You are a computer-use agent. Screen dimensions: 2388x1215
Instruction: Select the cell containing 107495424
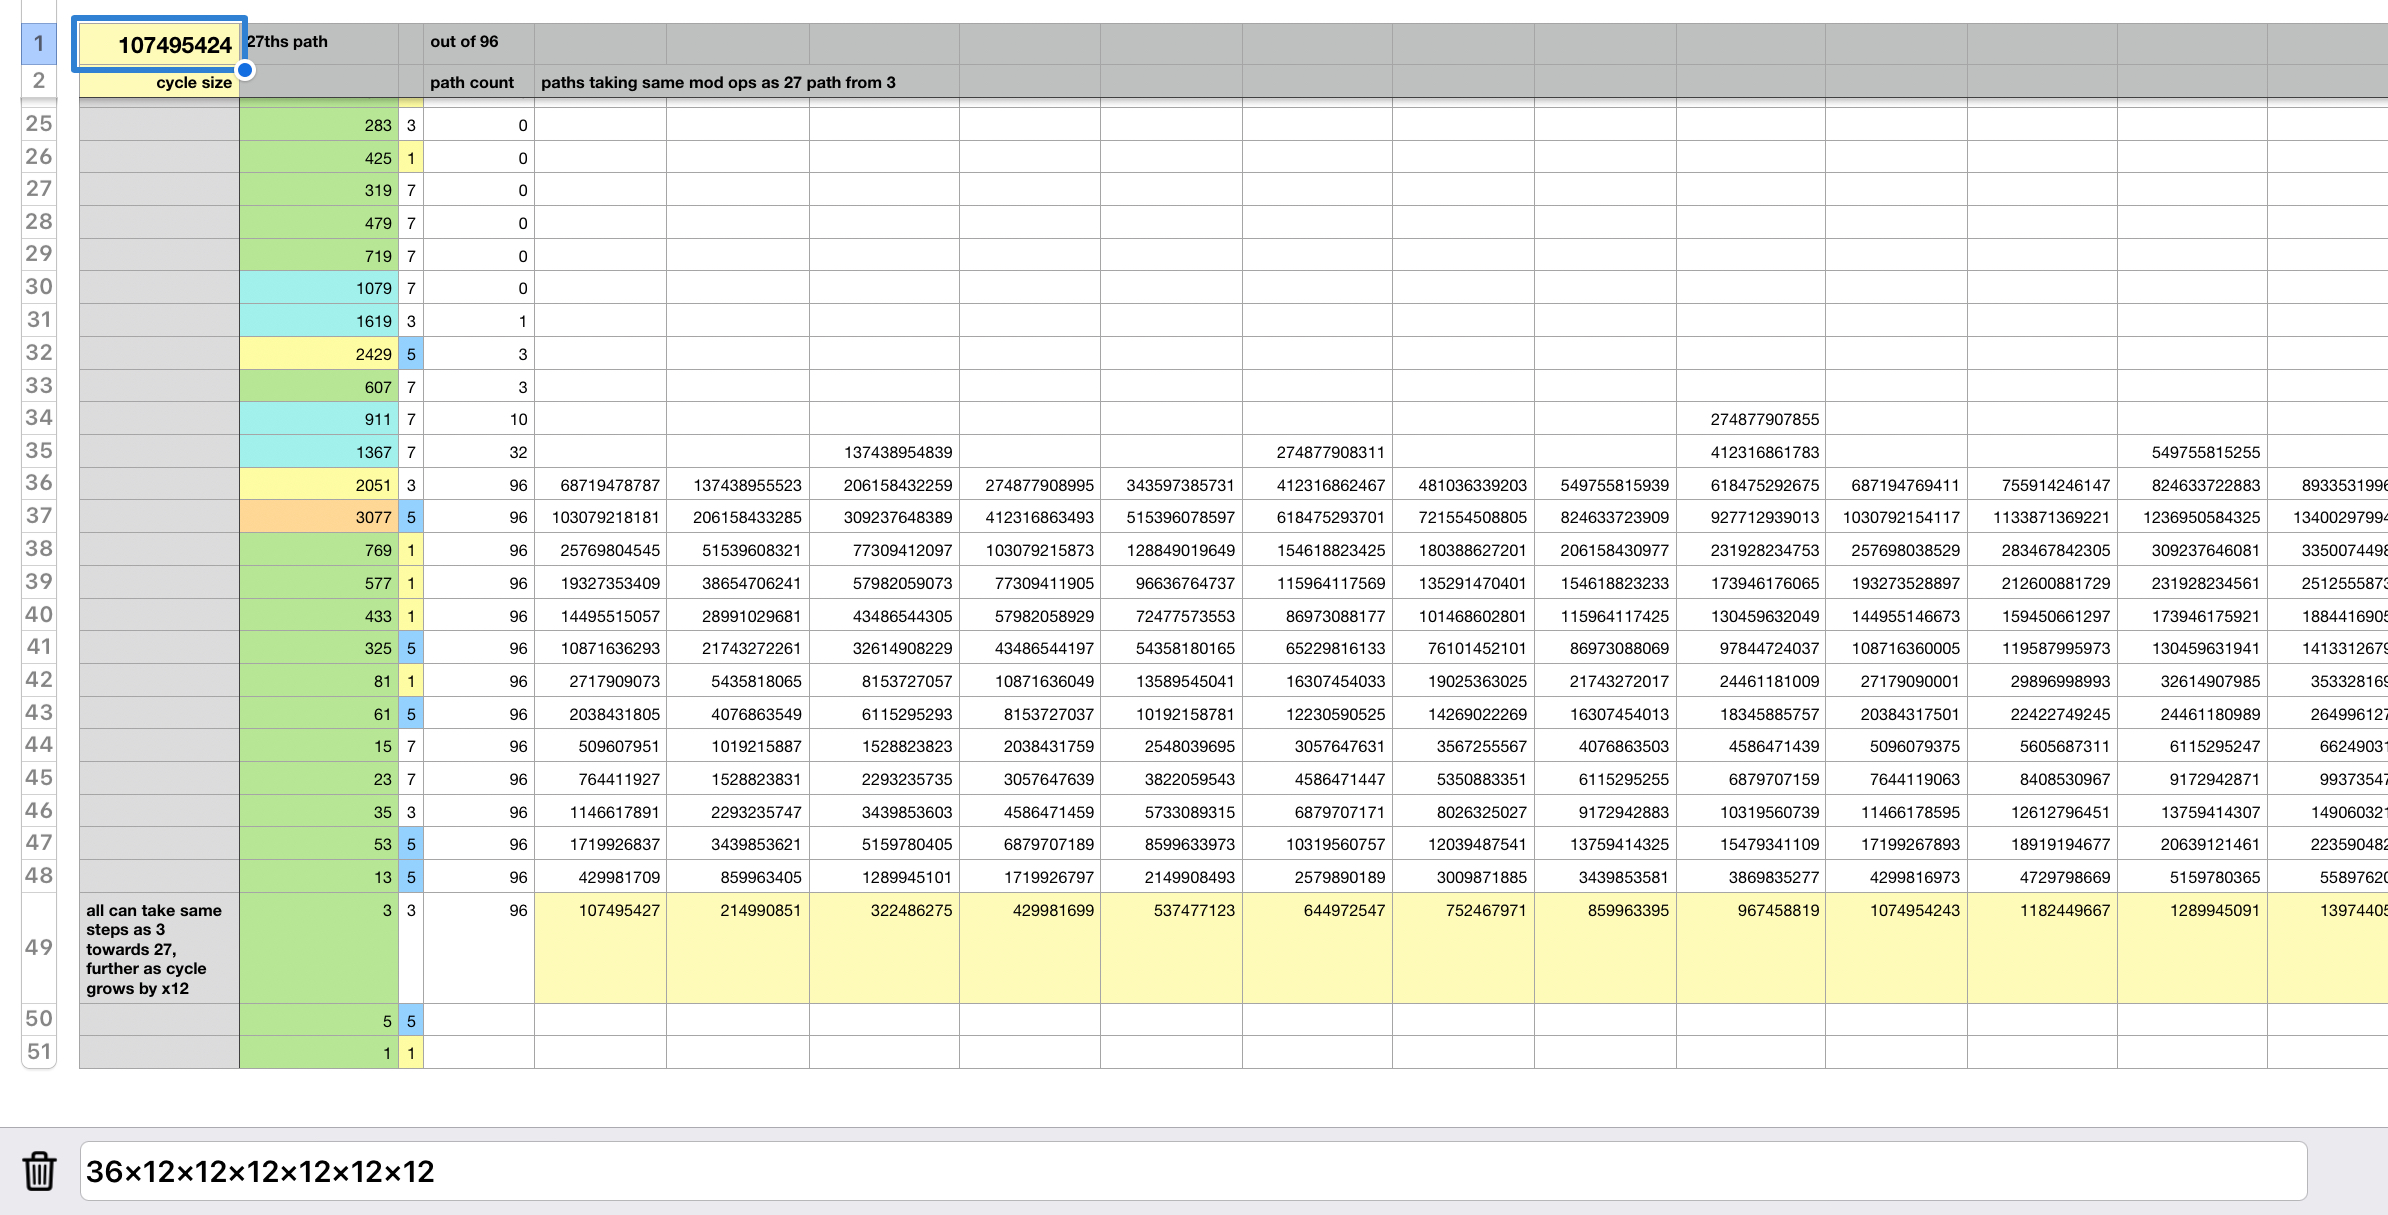click(x=159, y=45)
